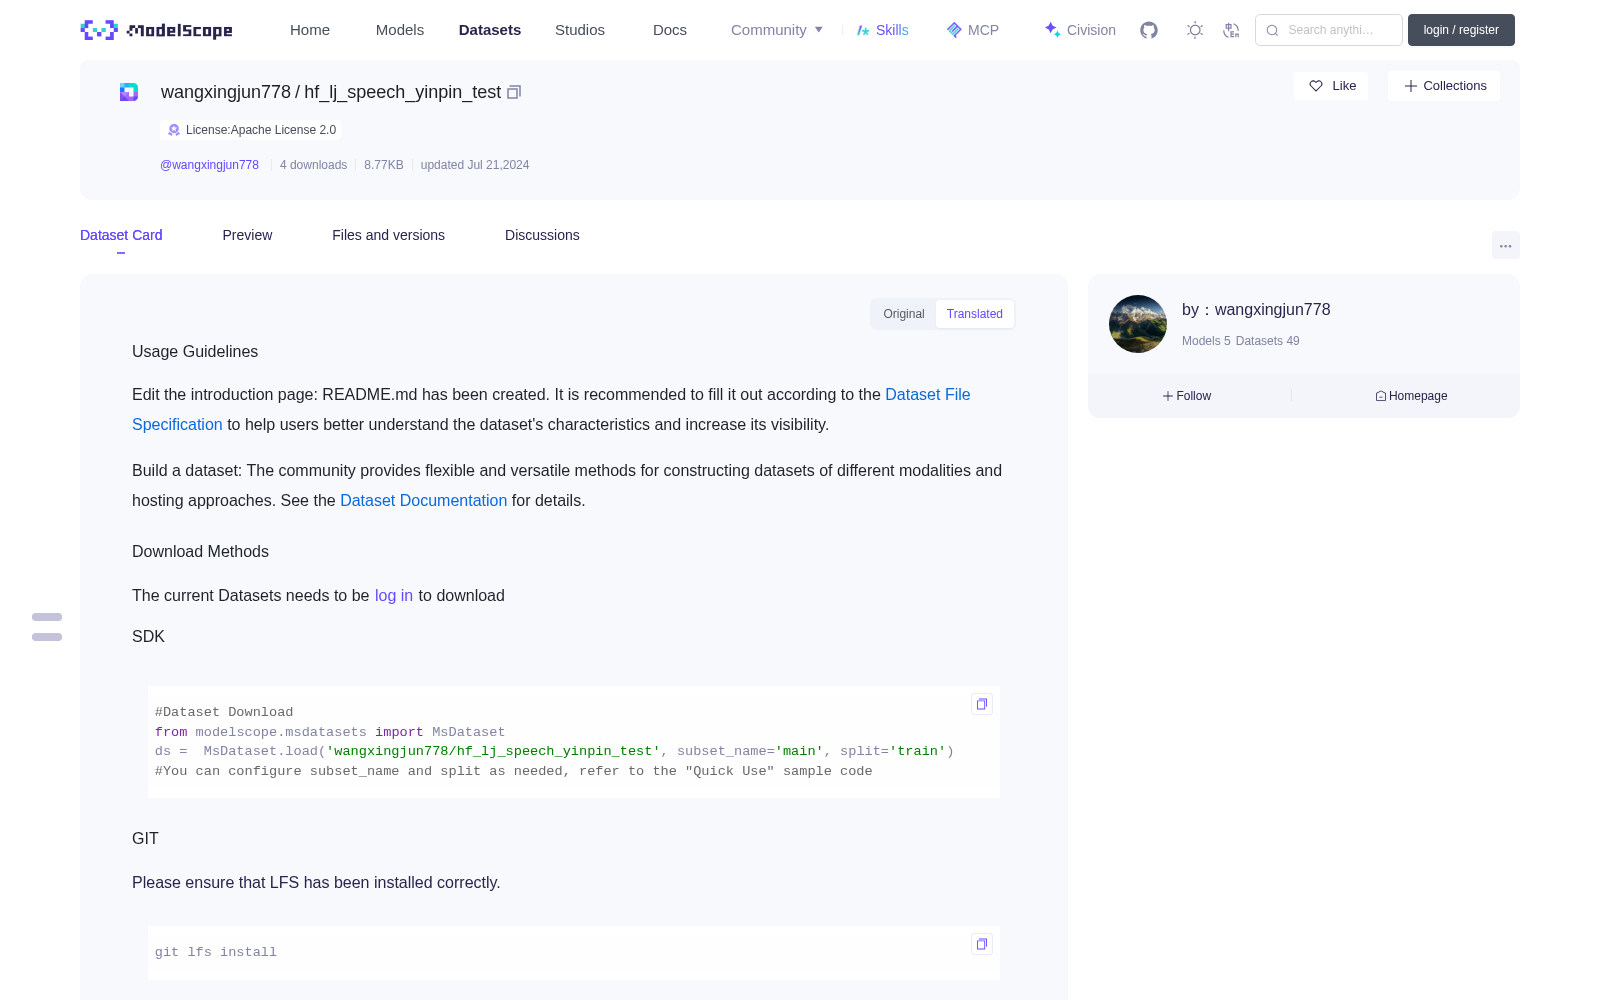Screen dimensions: 1600x1000
Task: Click the Download Methods heading
Action: click(200, 552)
